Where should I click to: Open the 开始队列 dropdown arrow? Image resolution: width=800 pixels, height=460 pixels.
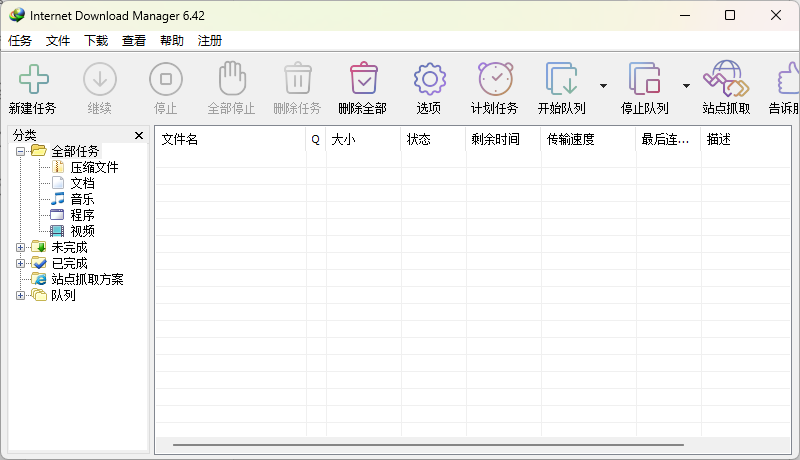click(x=603, y=86)
